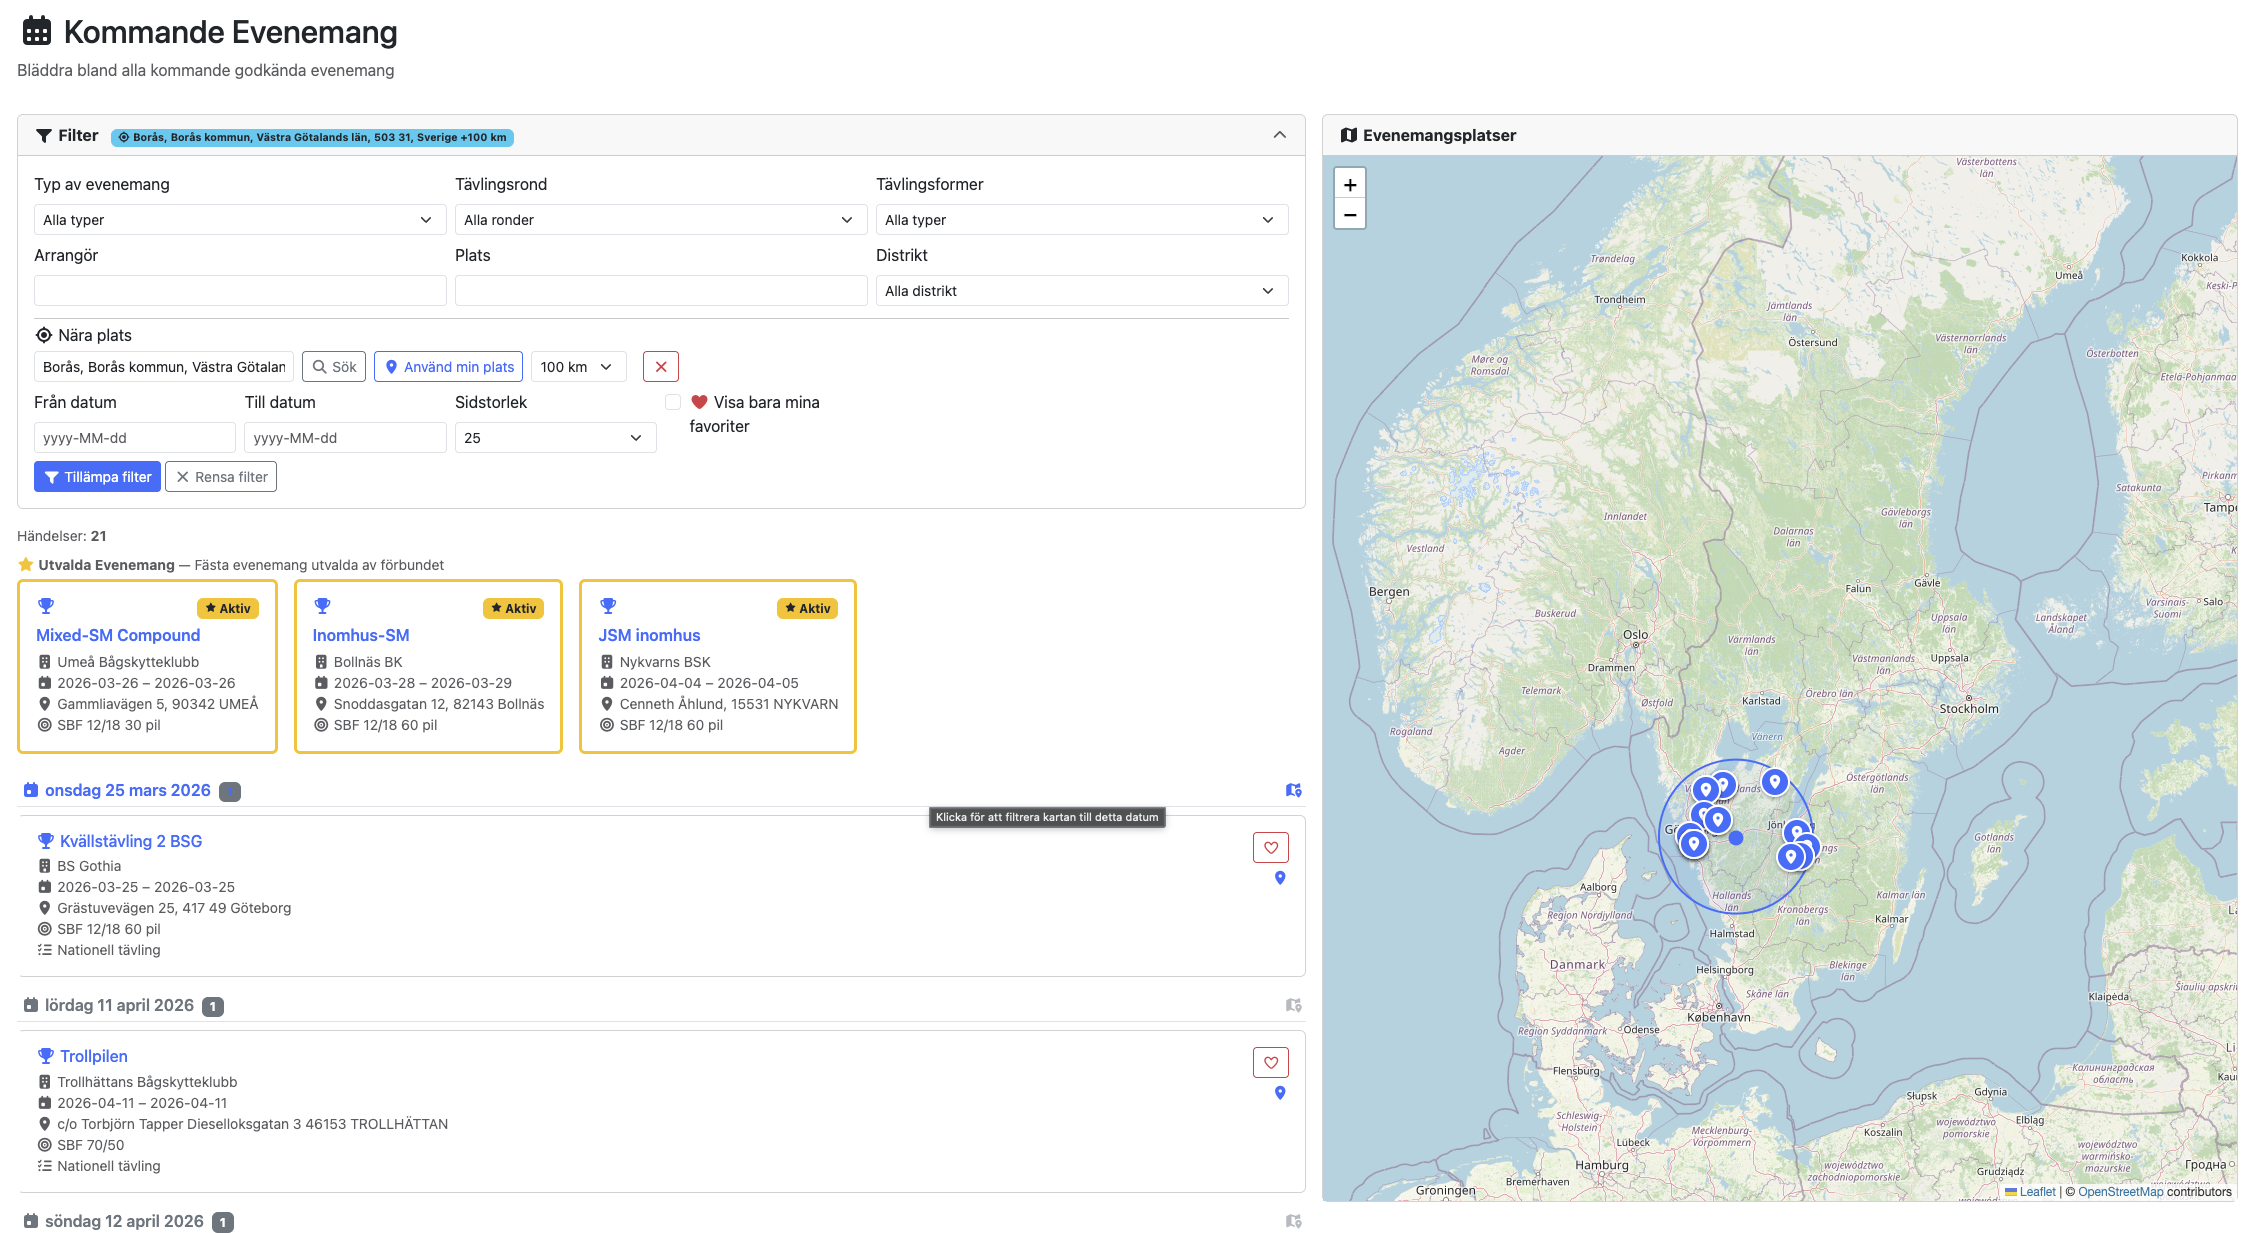This screenshot has width=2254, height=1233.
Task: Open the Mixed-SM Compound event link
Action: (118, 635)
